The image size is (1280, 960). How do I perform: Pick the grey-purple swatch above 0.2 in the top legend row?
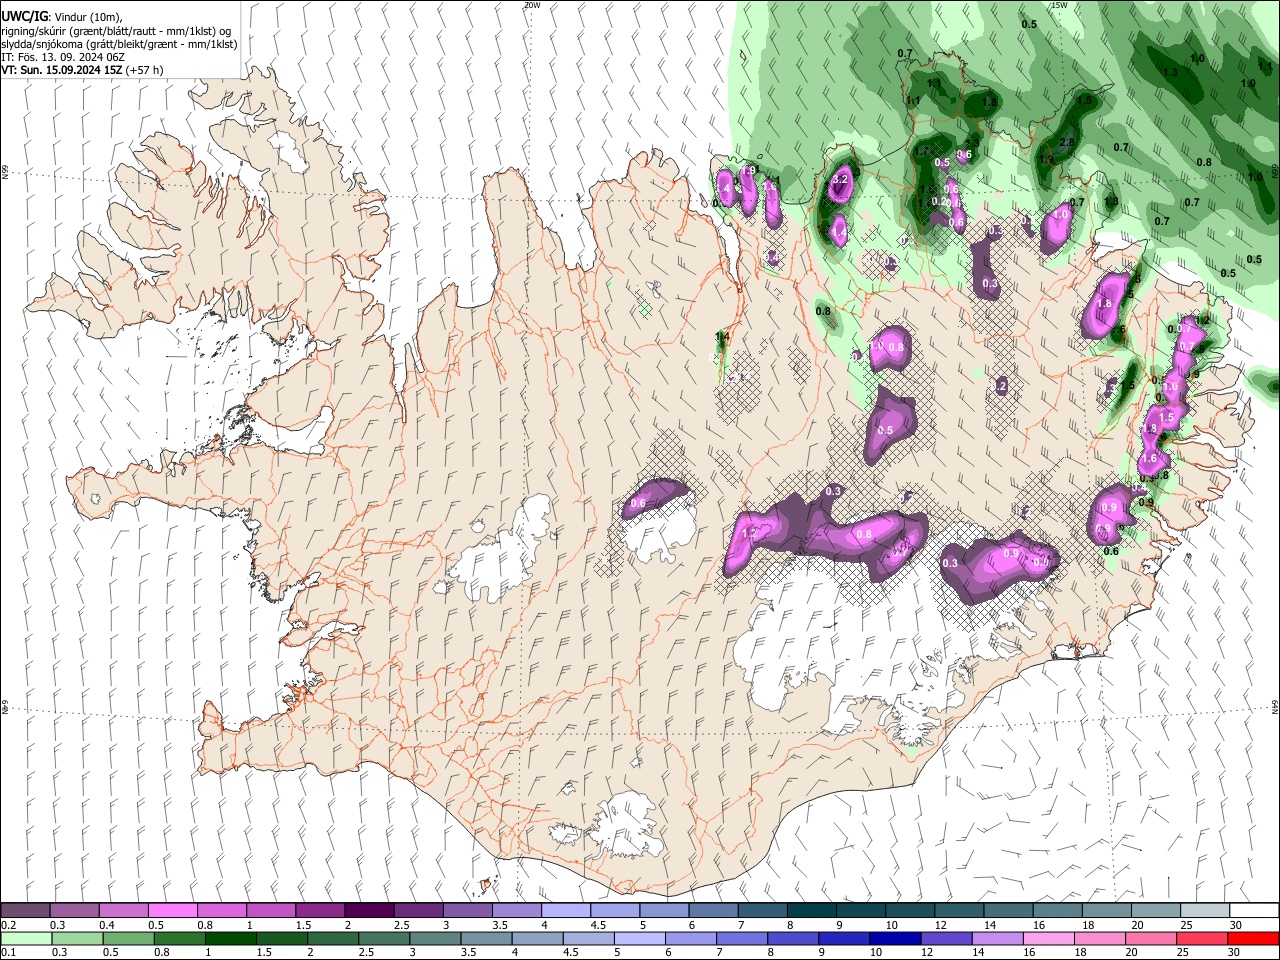25,911
